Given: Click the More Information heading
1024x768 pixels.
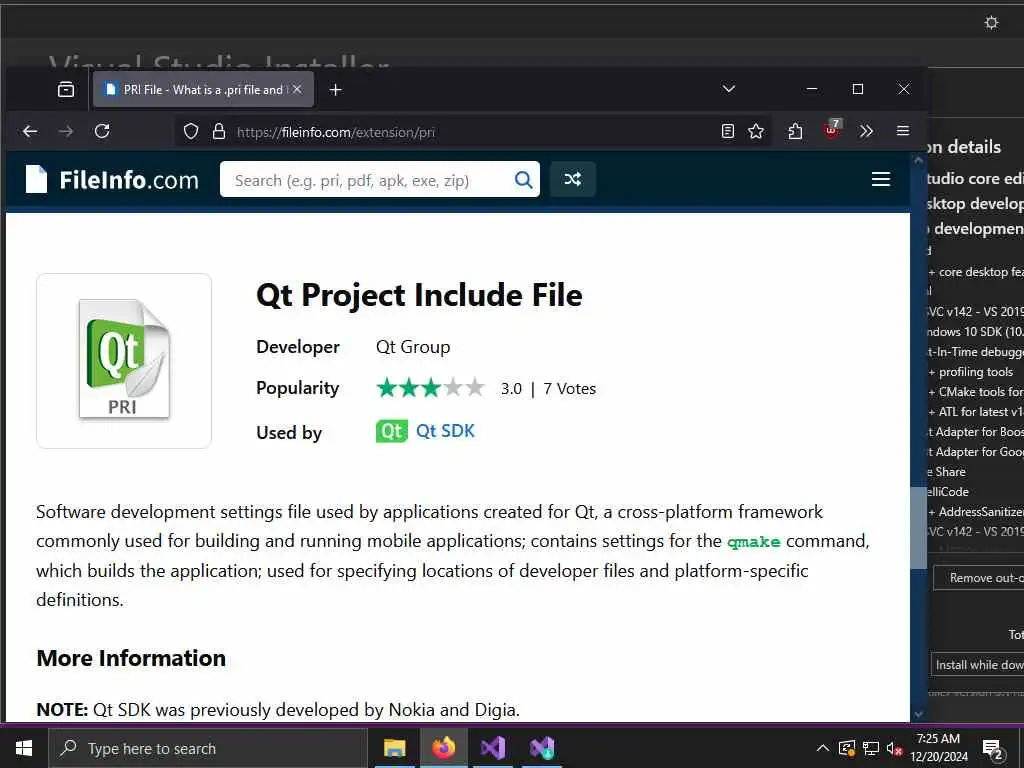Looking at the screenshot, I should (x=131, y=658).
